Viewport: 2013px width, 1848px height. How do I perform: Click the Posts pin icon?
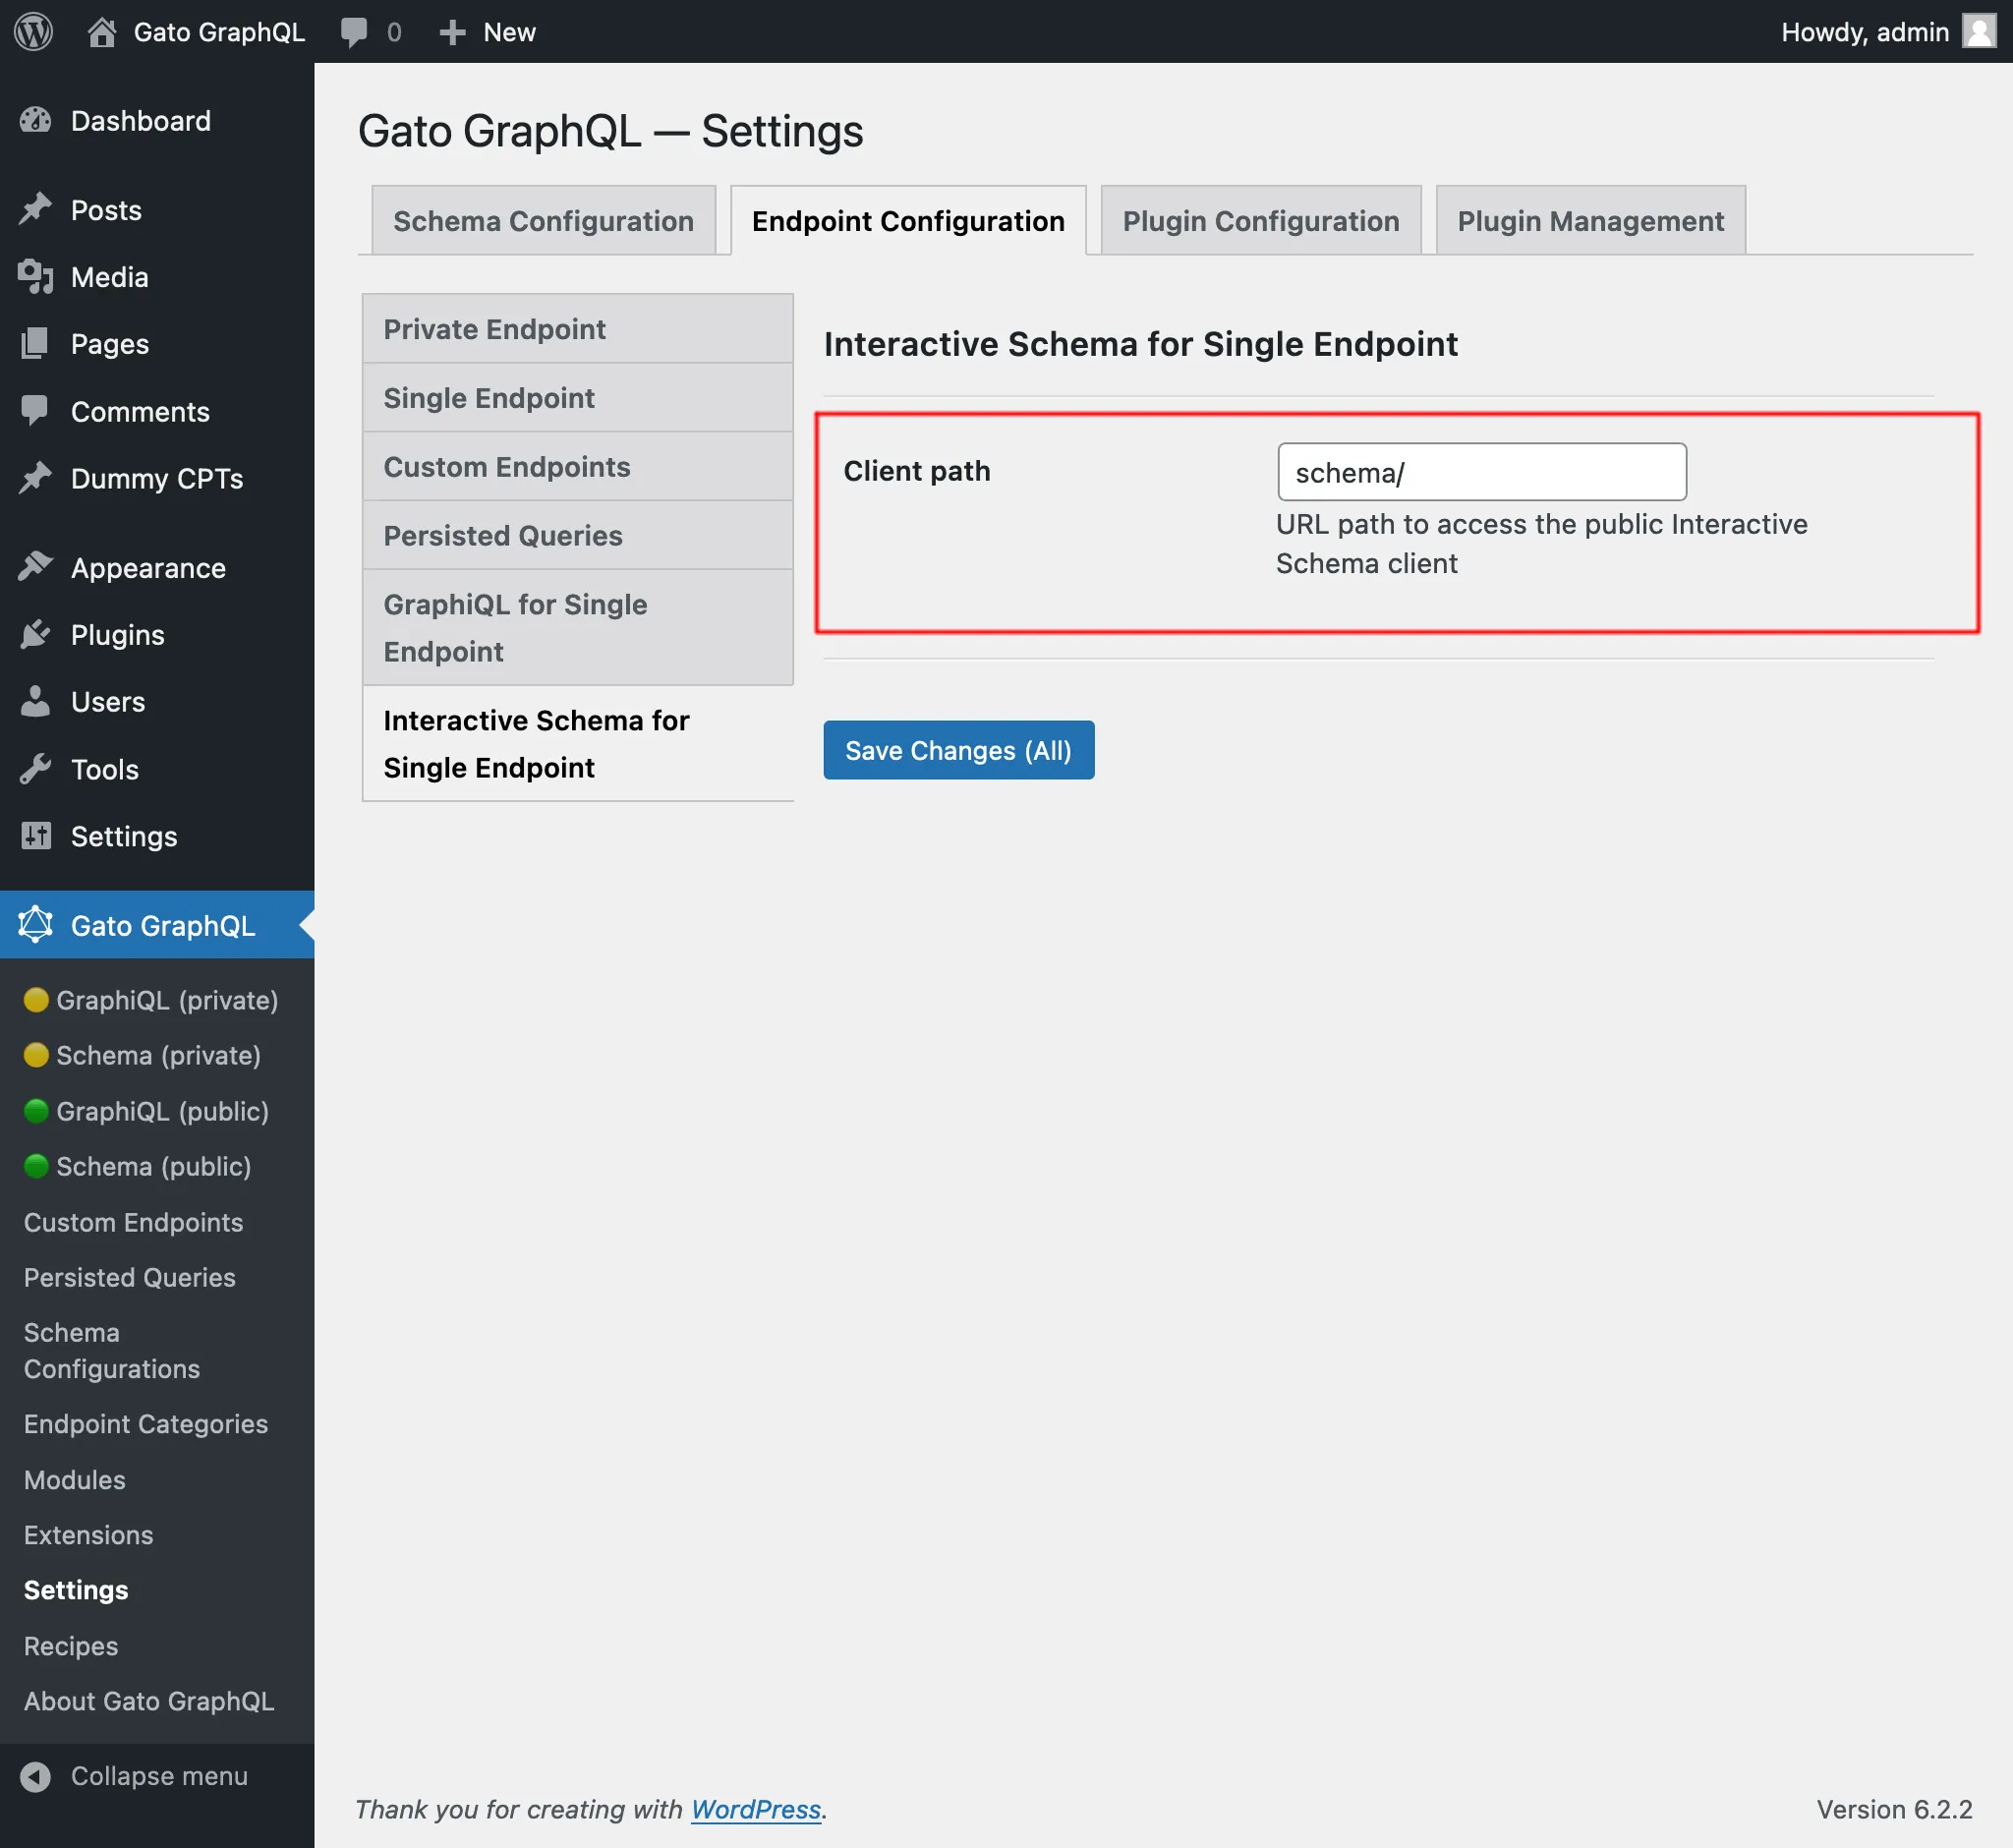tap(36, 209)
